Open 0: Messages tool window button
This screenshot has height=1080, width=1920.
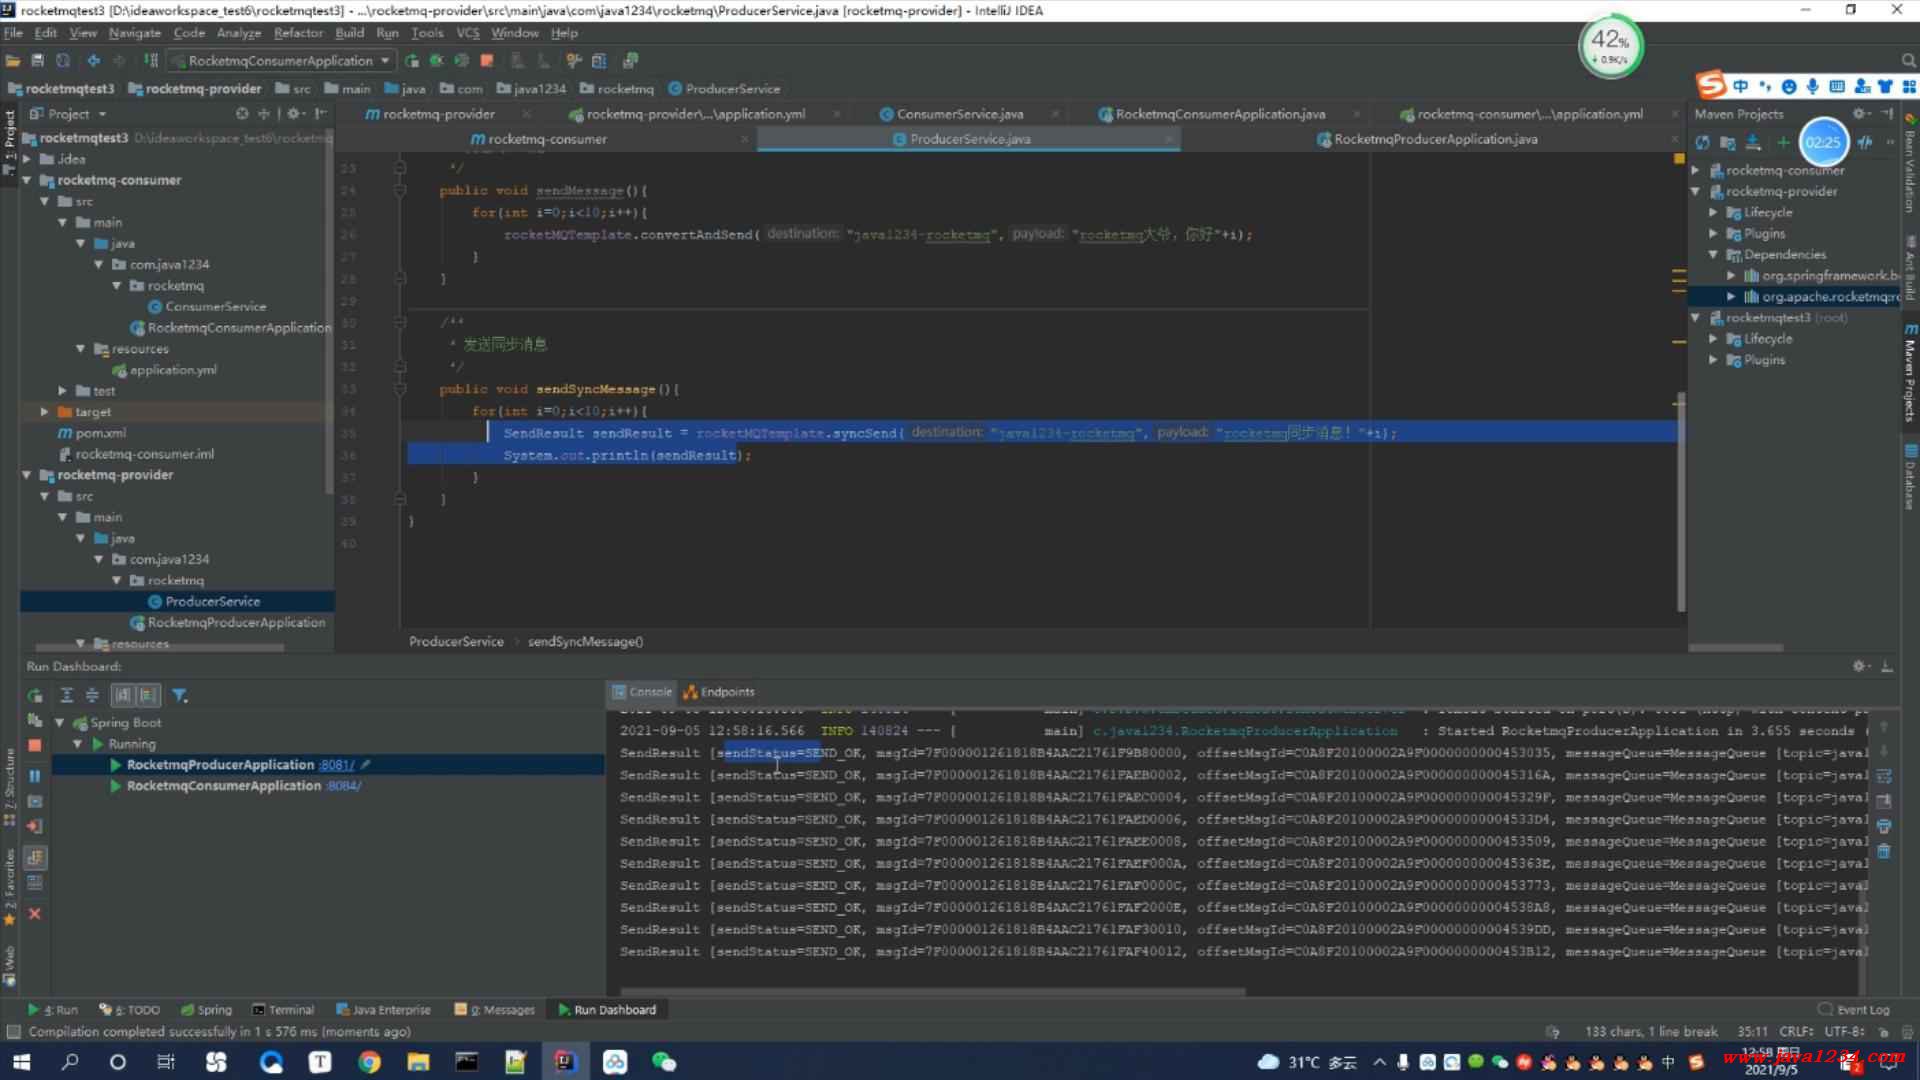coord(494,1010)
